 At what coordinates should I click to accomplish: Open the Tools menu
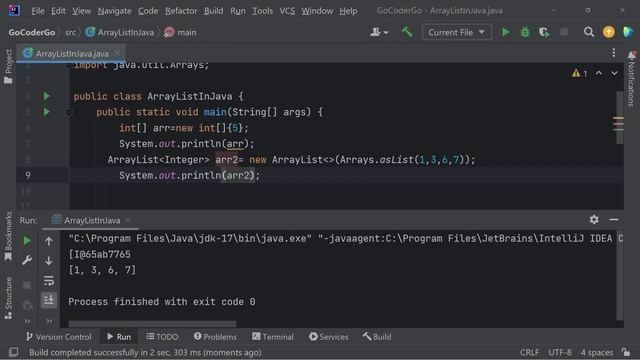262,11
